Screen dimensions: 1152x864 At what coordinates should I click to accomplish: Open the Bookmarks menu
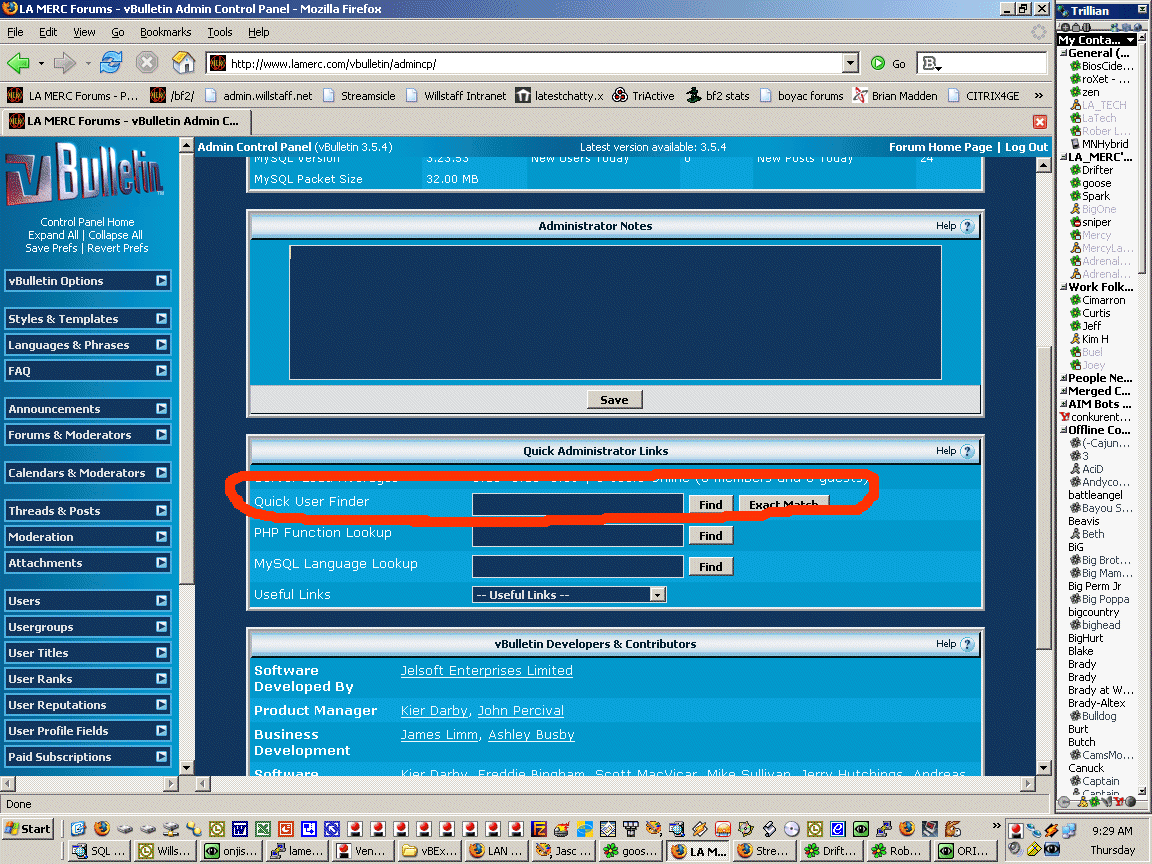click(x=165, y=32)
